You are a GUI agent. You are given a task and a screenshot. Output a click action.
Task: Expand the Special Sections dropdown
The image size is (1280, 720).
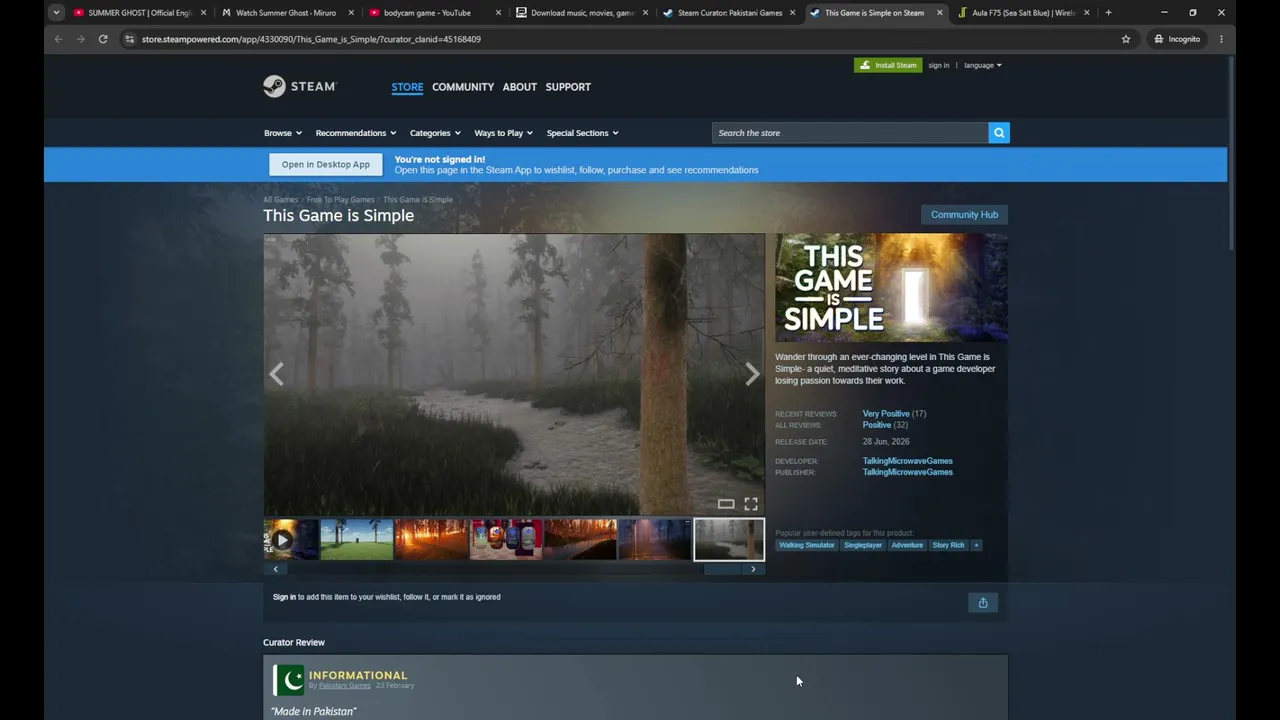(582, 133)
